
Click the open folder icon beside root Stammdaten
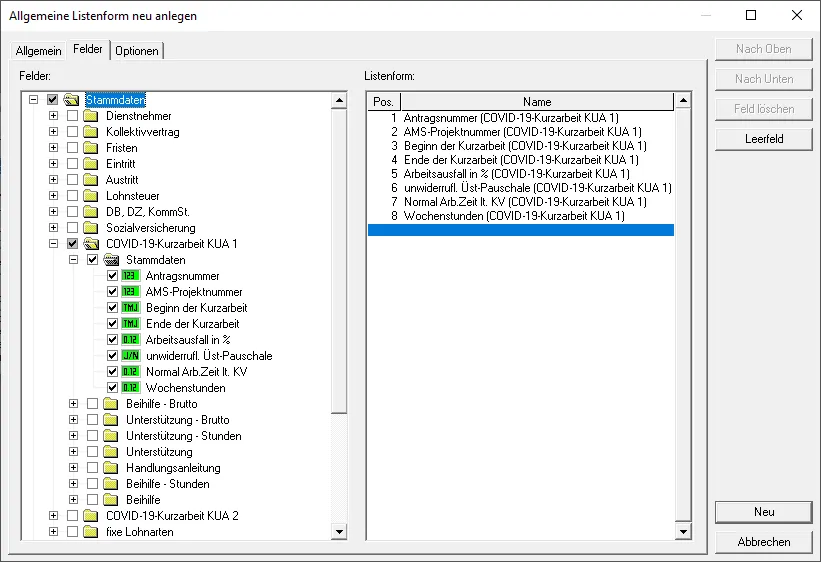71,100
